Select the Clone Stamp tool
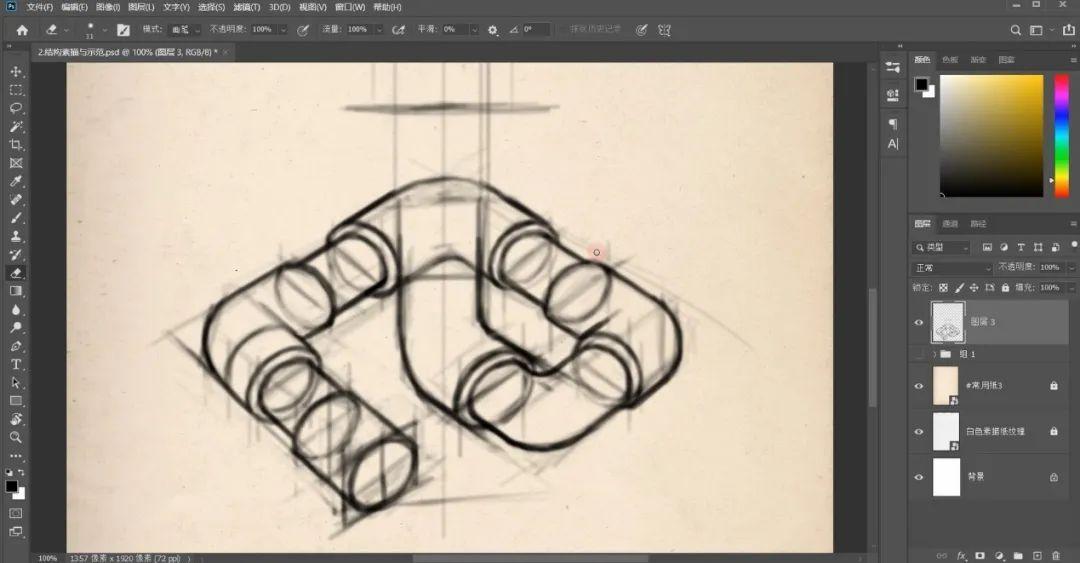 pyautogui.click(x=16, y=236)
